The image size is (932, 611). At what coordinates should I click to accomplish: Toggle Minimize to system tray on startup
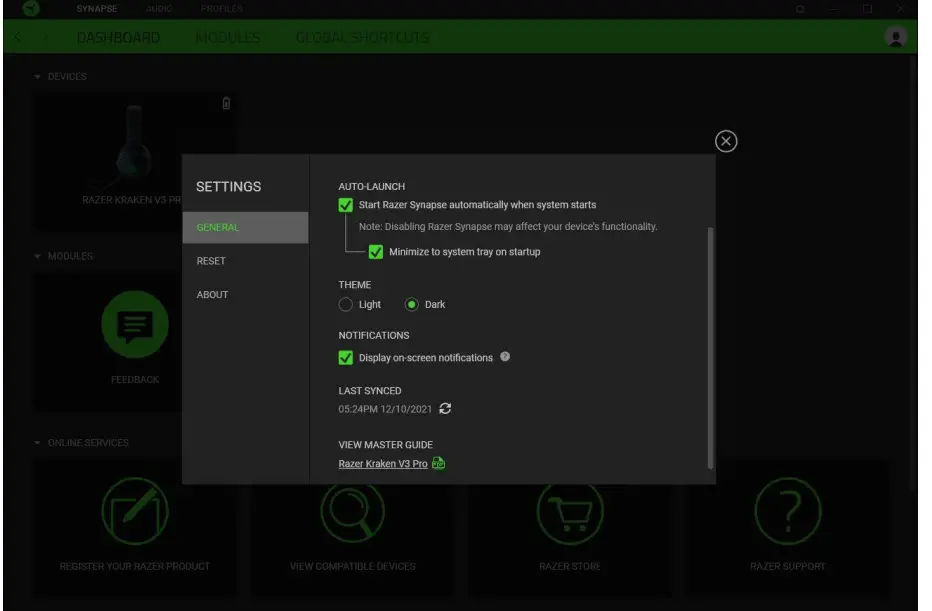coord(376,252)
